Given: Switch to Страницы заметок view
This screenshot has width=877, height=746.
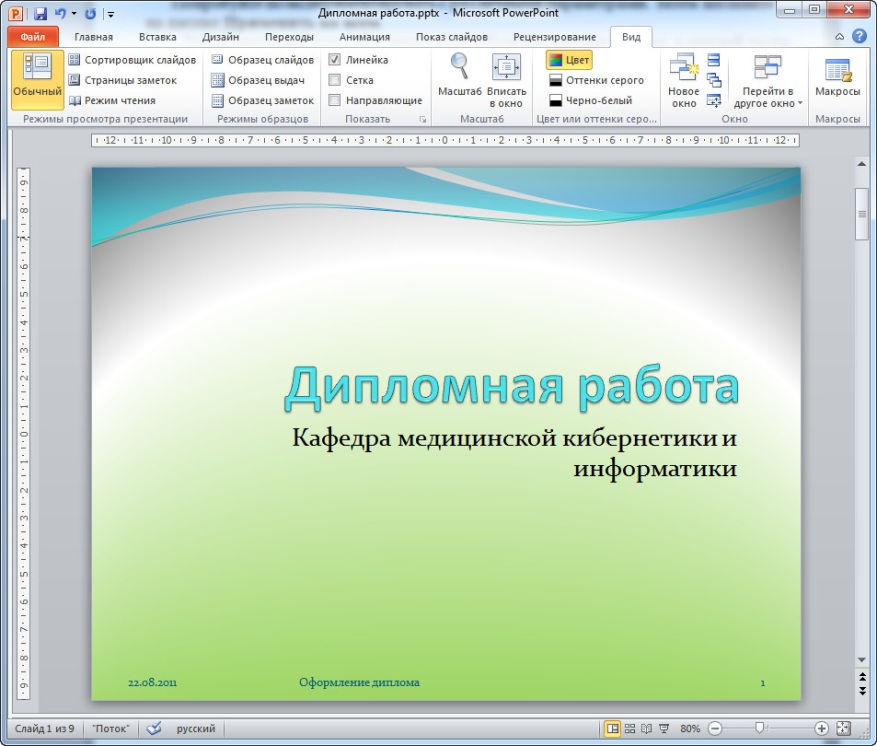Looking at the screenshot, I should point(122,80).
